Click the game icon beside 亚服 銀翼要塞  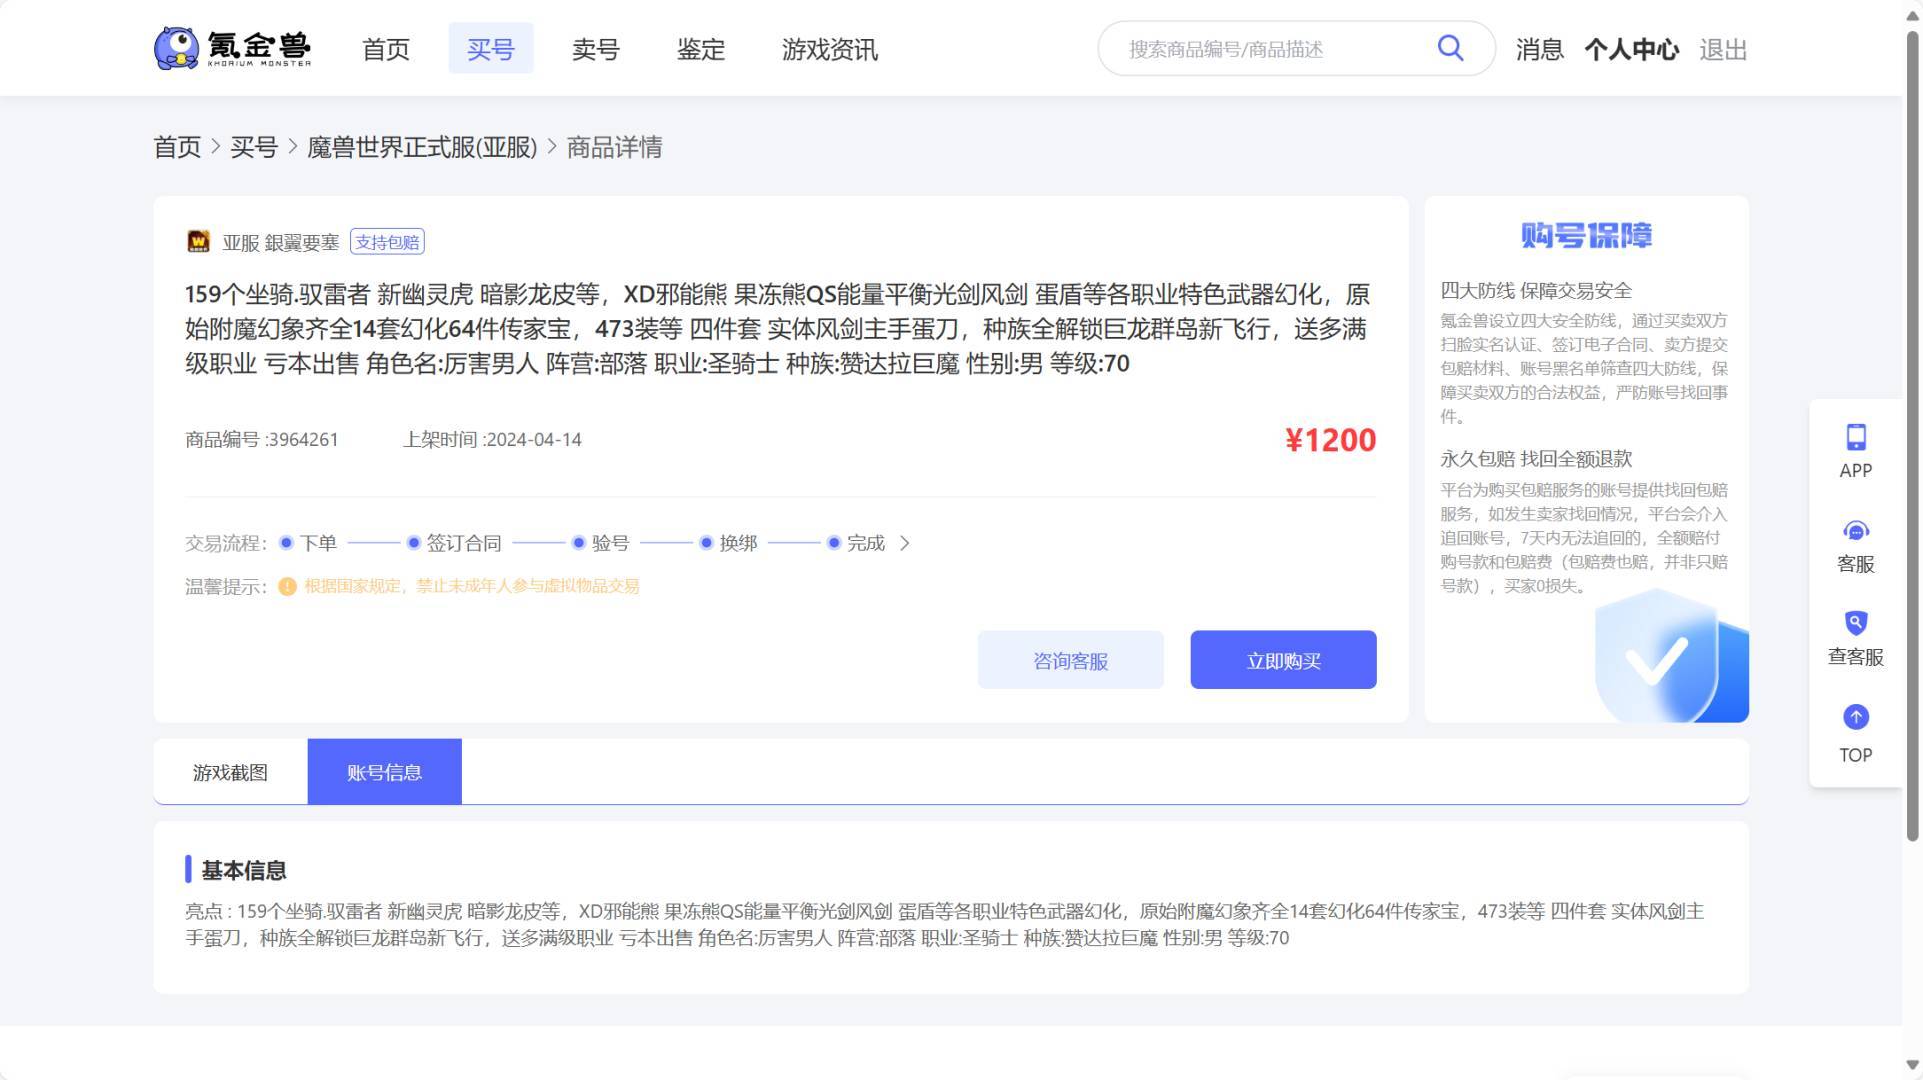click(x=198, y=241)
